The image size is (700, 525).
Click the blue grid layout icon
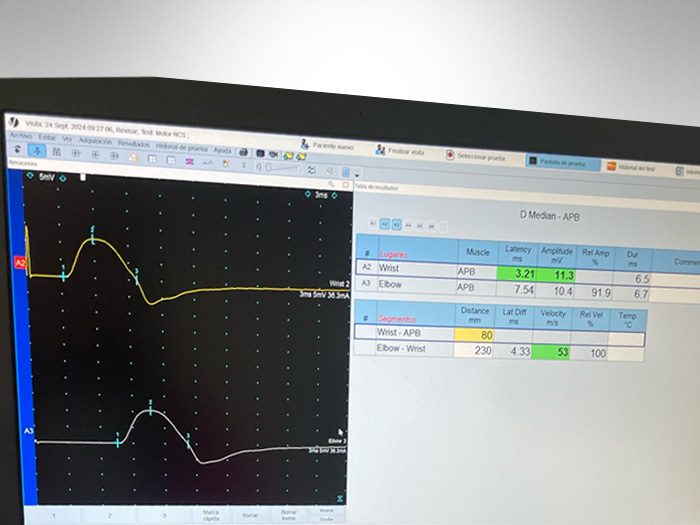point(346,172)
